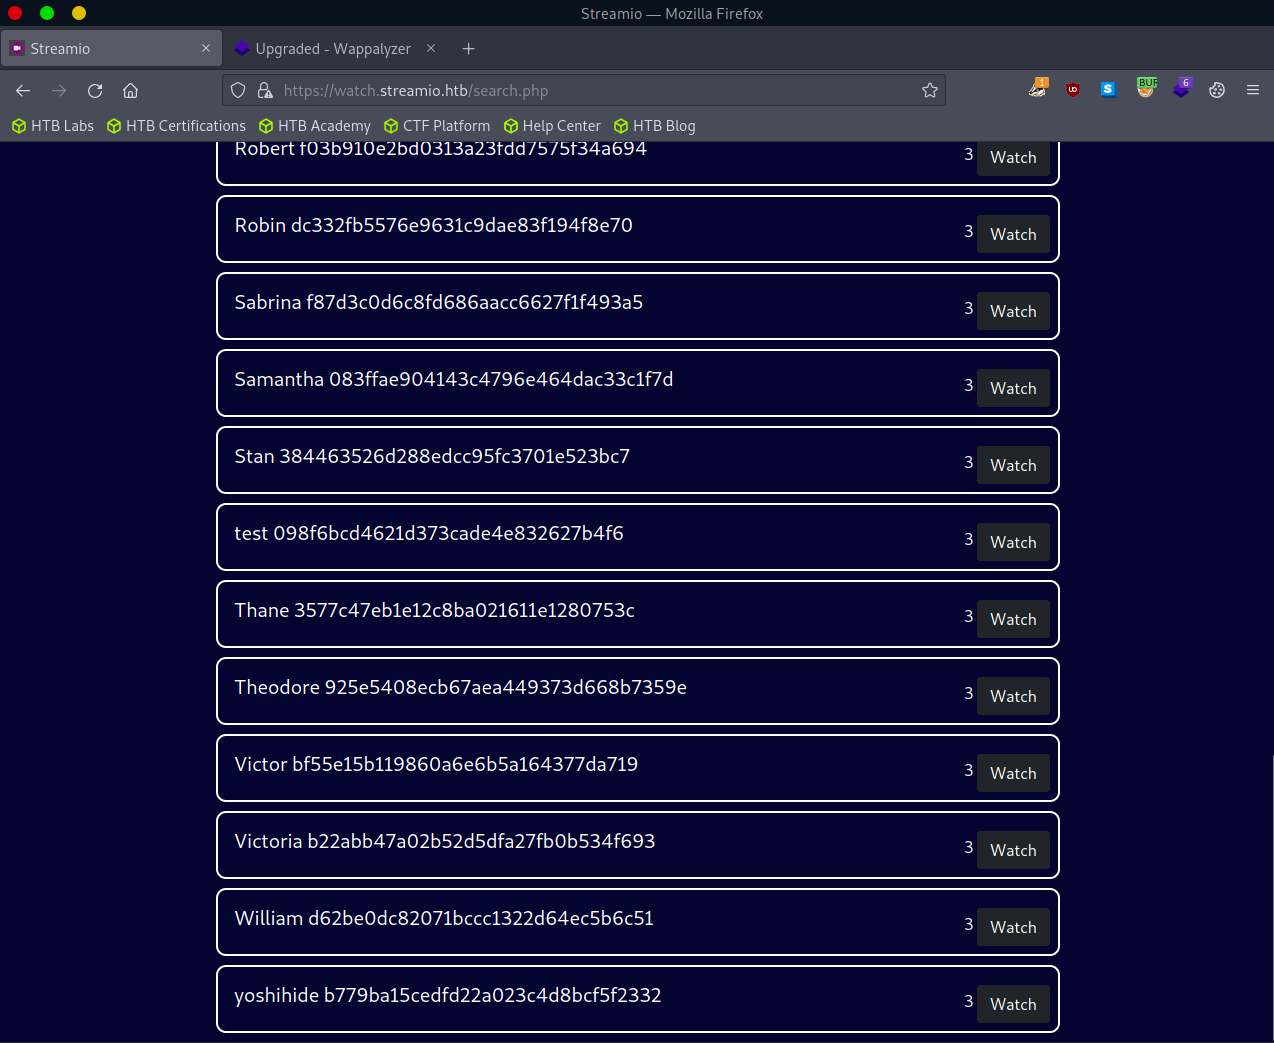Open the HTB Labs bookmark
Viewport: 1274px width, 1043px height.
[52, 126]
